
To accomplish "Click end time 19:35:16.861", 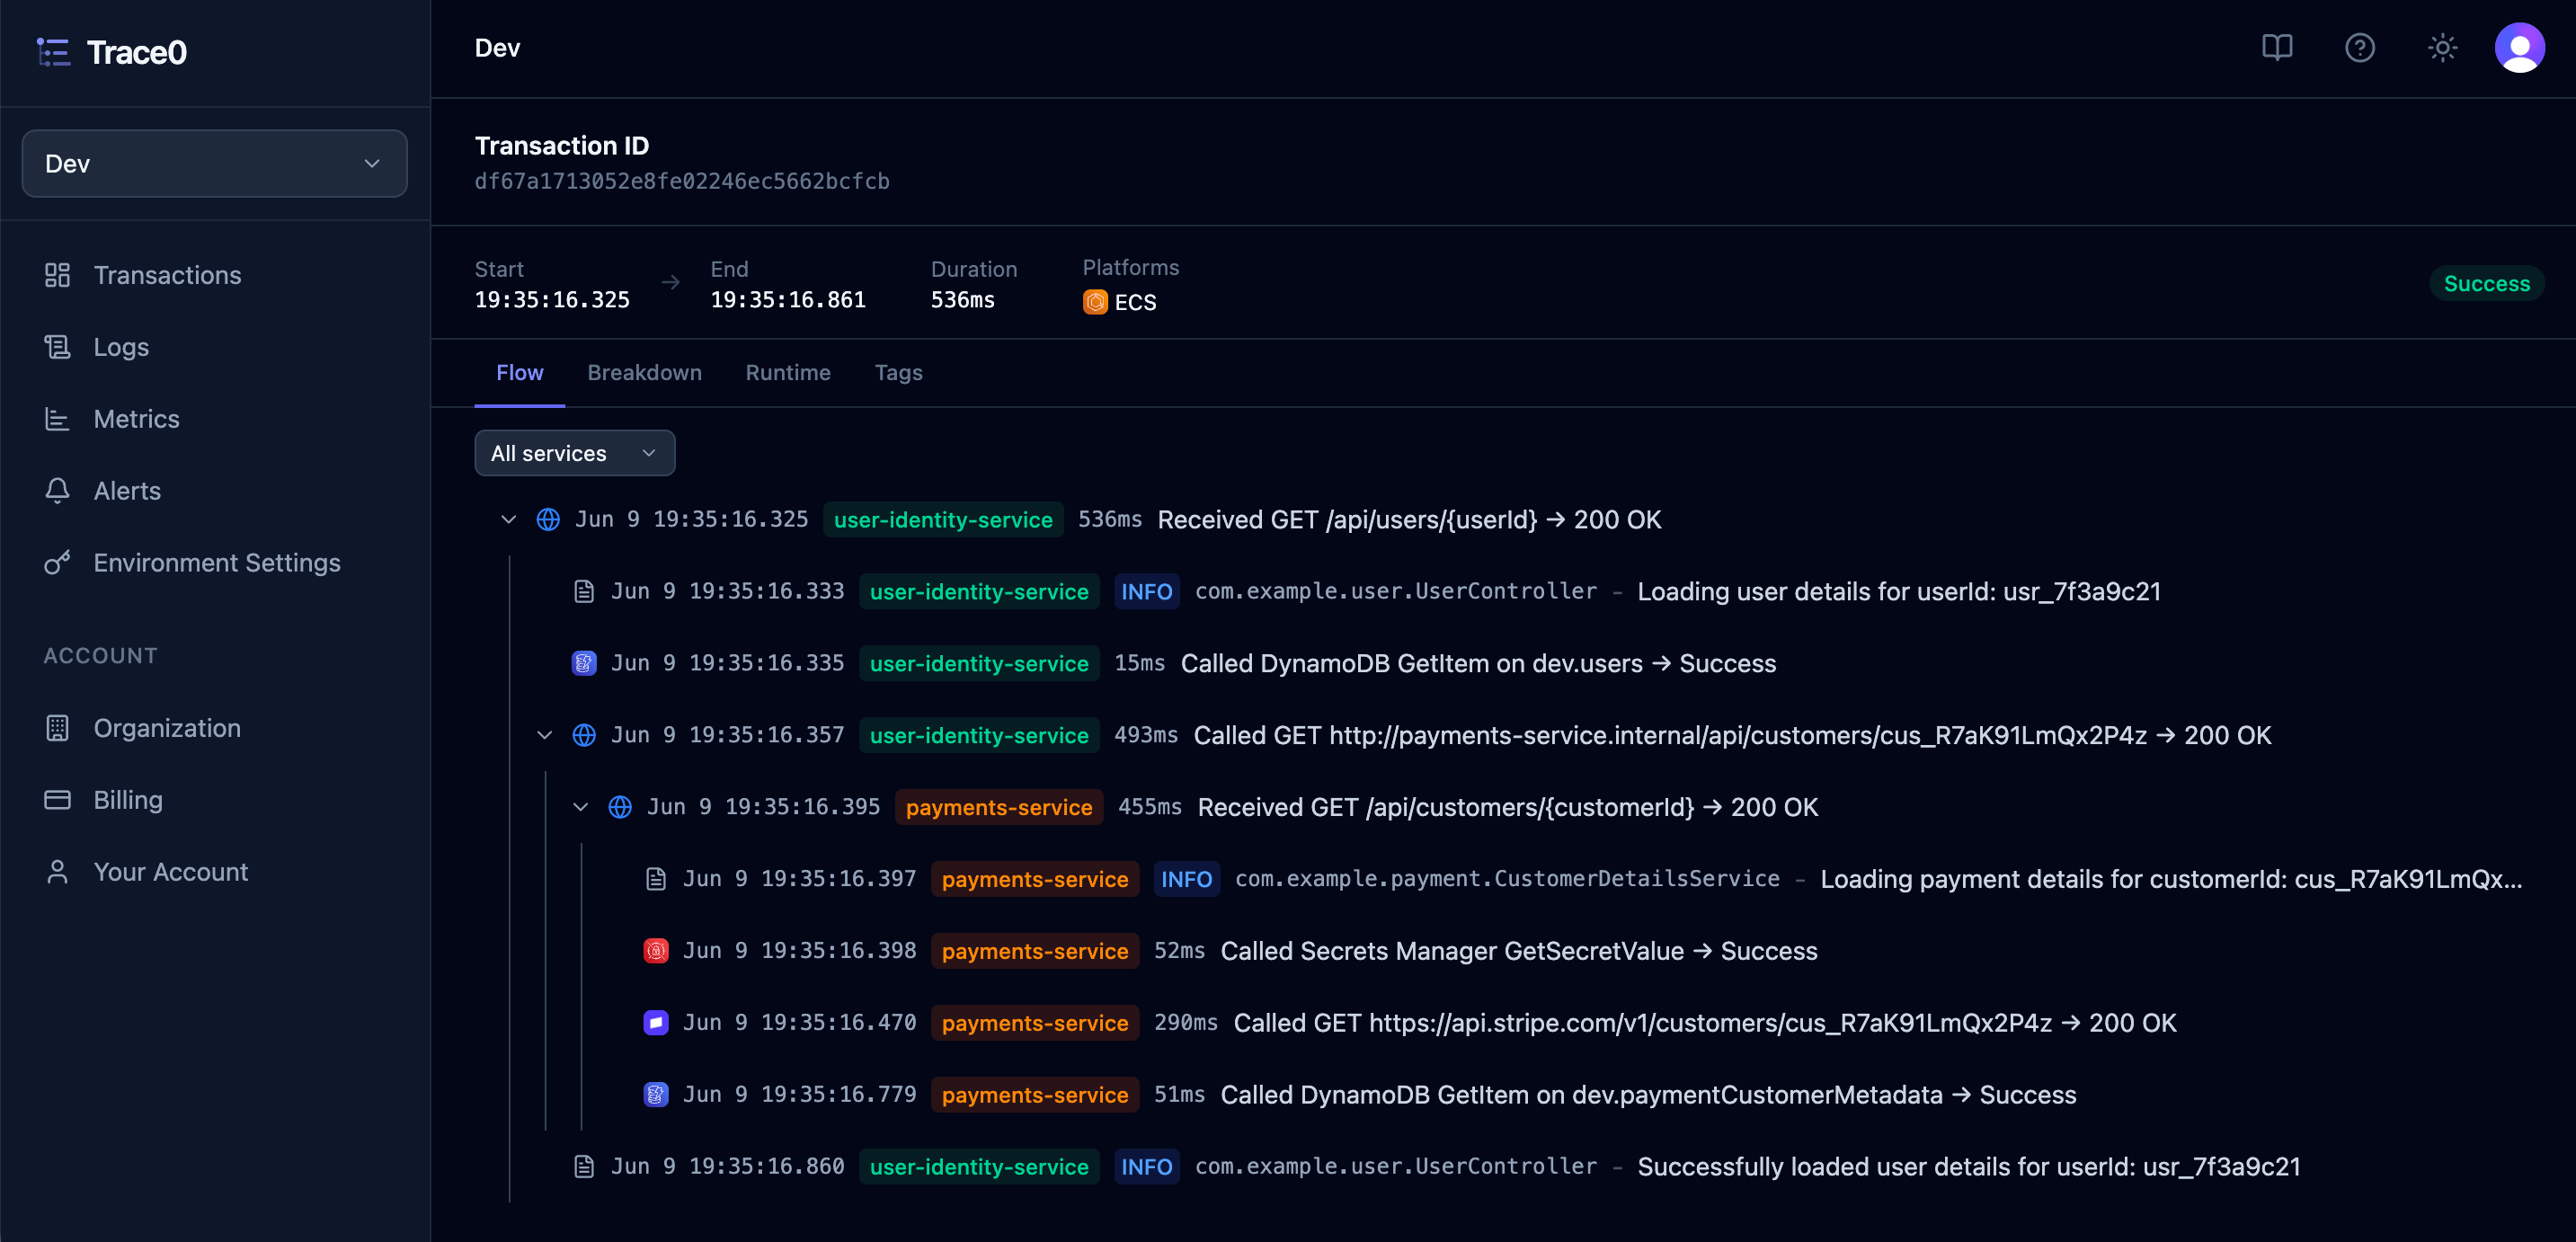I will click(788, 300).
